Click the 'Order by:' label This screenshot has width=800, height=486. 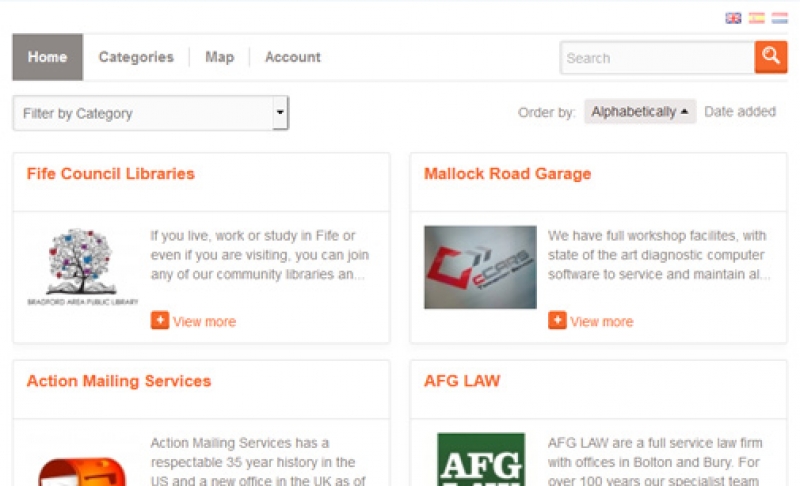click(x=546, y=112)
